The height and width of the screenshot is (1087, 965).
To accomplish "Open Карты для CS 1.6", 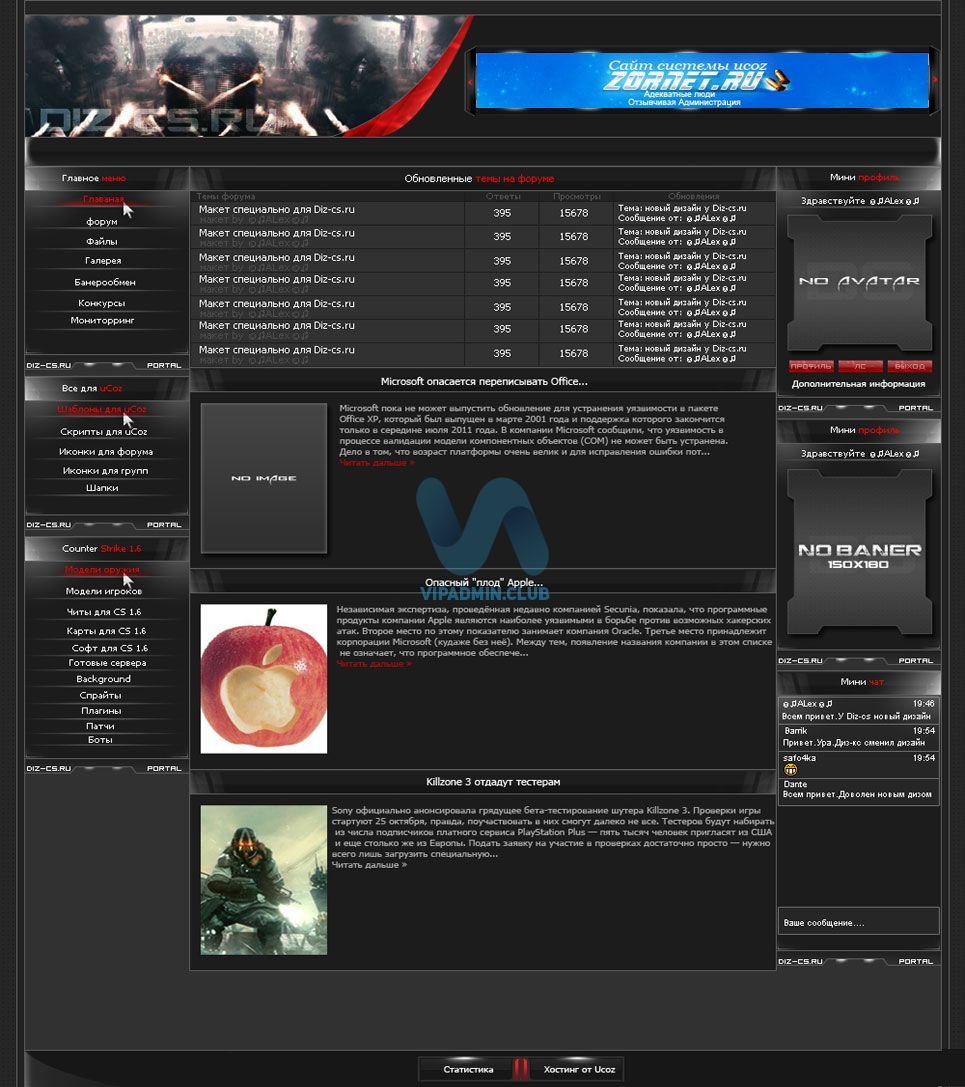I will click(x=106, y=631).
